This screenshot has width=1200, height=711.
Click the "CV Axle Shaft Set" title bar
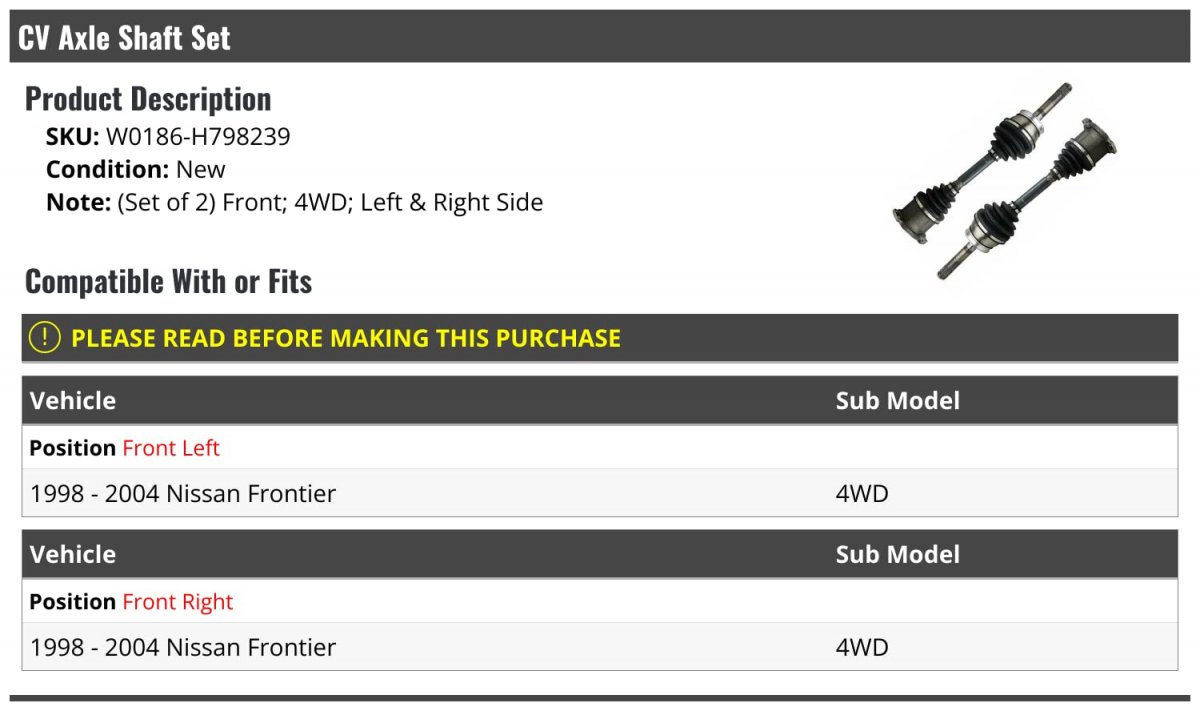pyautogui.click(x=124, y=38)
